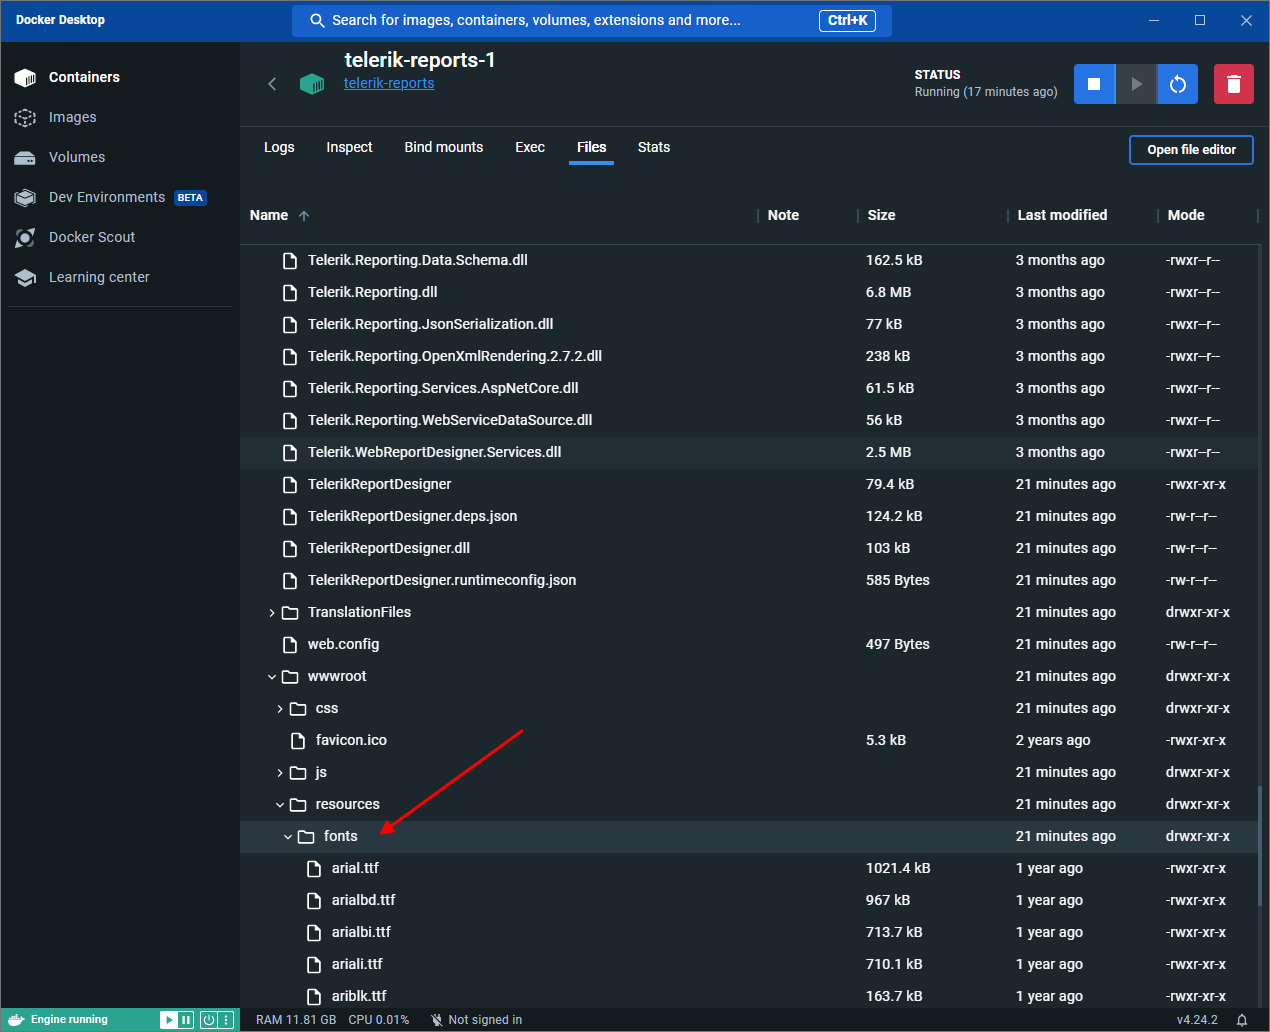
Task: Click the engine power button in status bar
Action: pos(209,1020)
